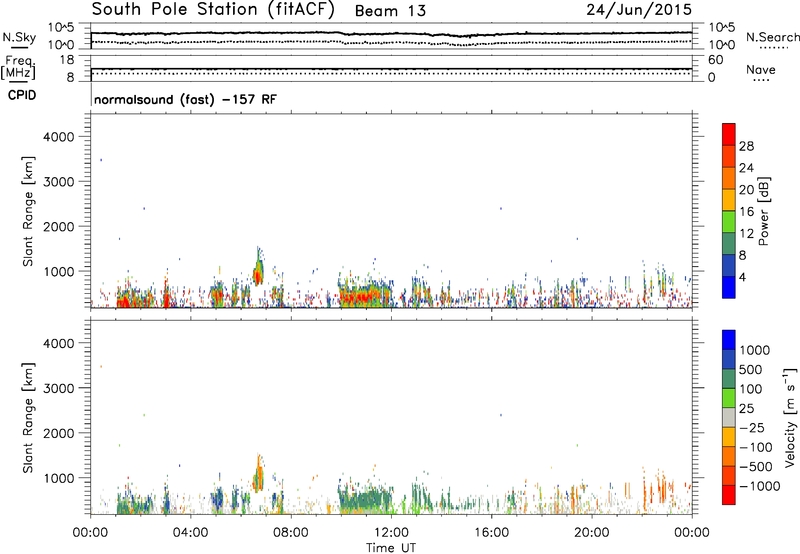Viewport: 800px width, 554px height.
Task: Click the "-25" velocity colorbar label
Action: [751, 428]
